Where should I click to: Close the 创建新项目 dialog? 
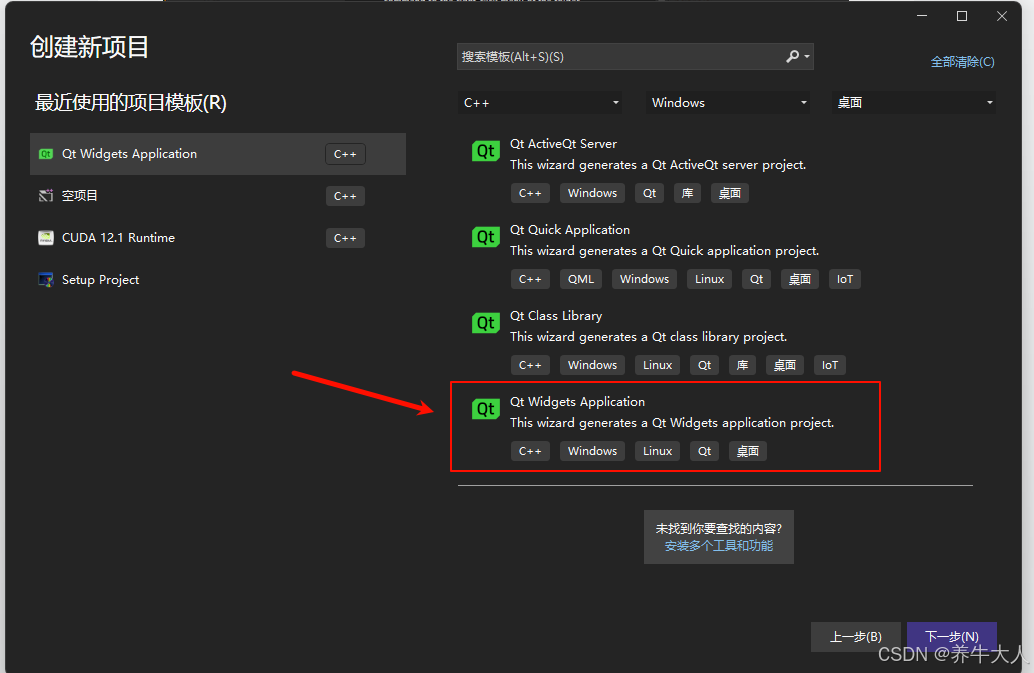(x=1002, y=16)
